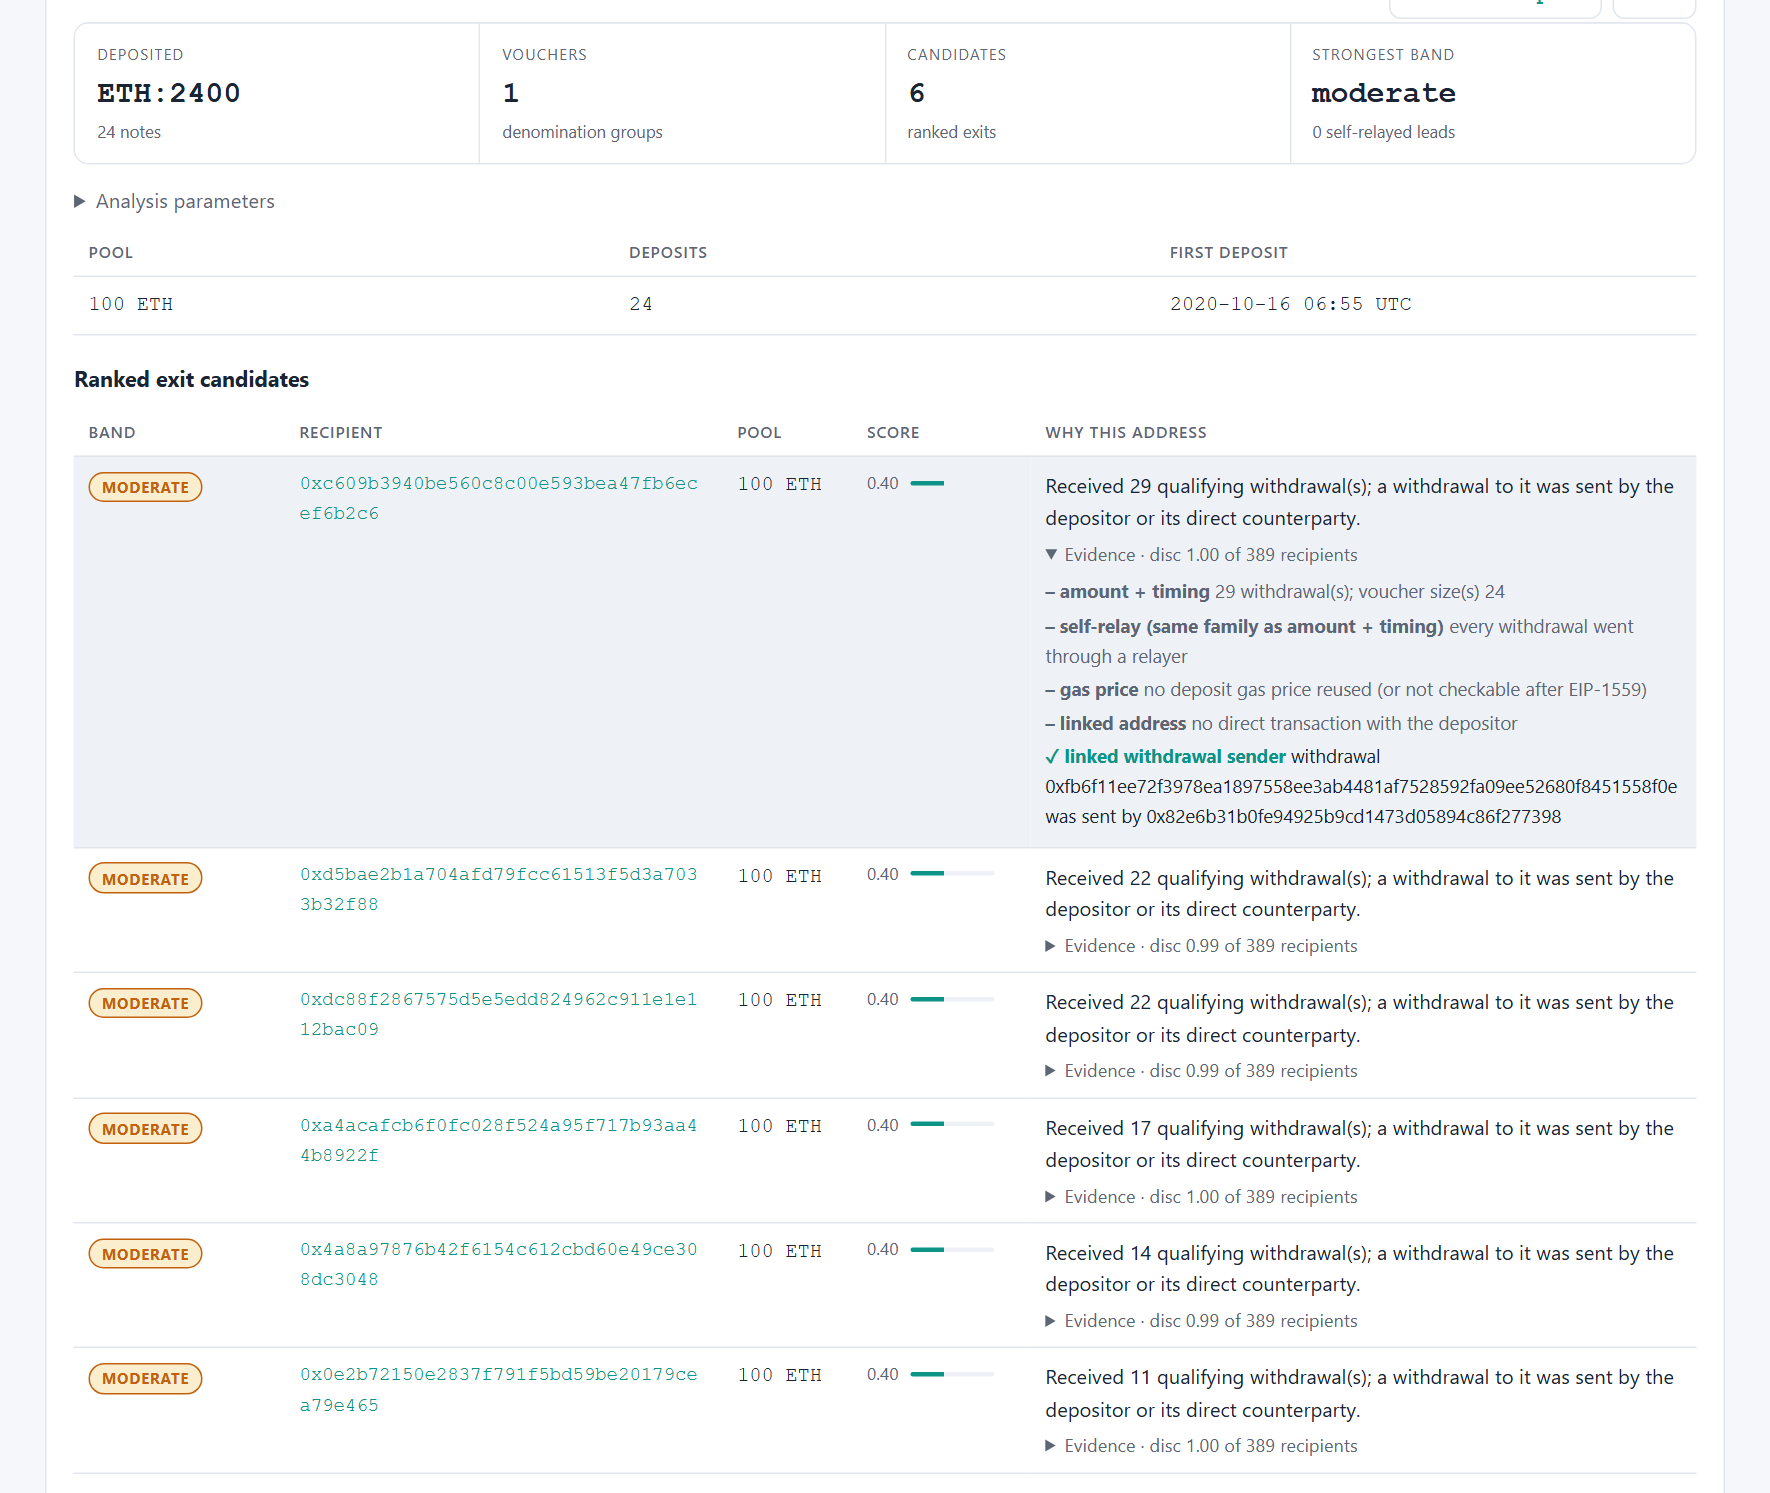Click score bar for 0xc609b394 row
The height and width of the screenshot is (1493, 1770).
(952, 483)
